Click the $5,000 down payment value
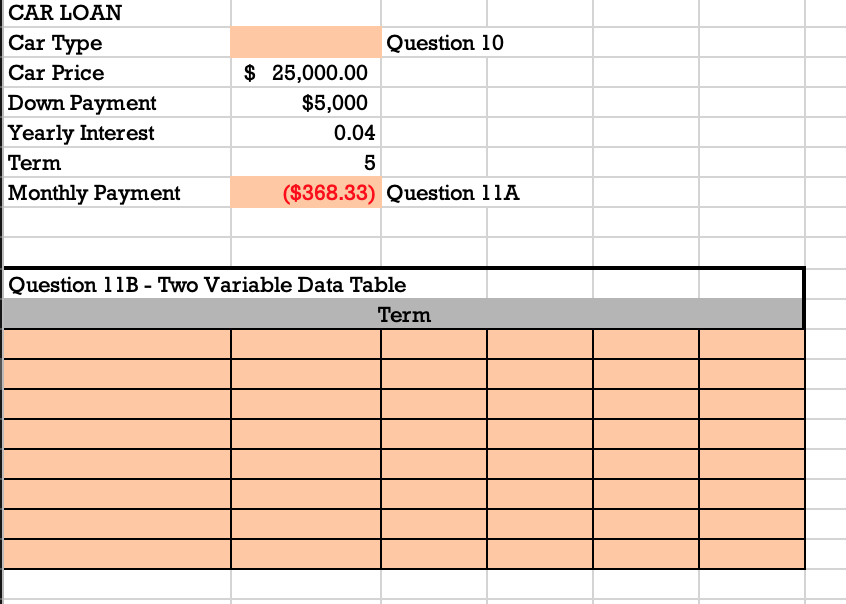 [x=335, y=103]
